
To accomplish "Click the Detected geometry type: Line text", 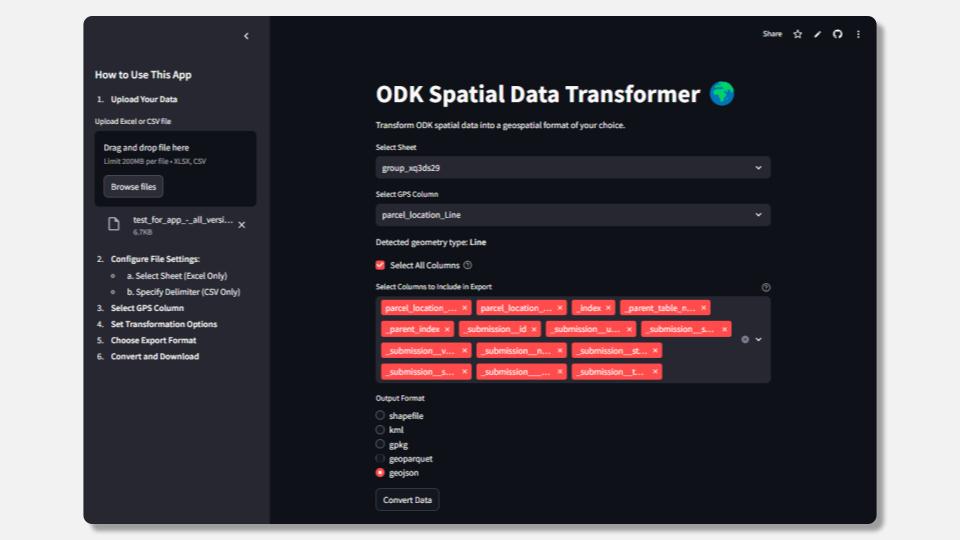I will [x=431, y=242].
